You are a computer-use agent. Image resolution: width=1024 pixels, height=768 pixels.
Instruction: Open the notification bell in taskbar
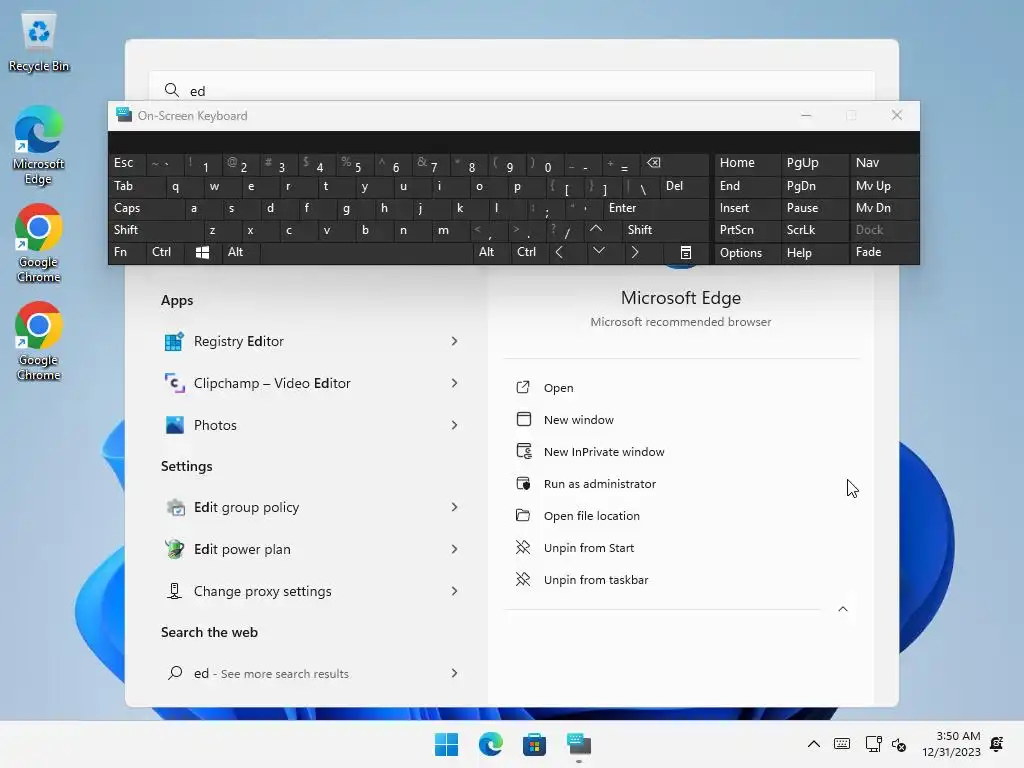click(x=997, y=744)
